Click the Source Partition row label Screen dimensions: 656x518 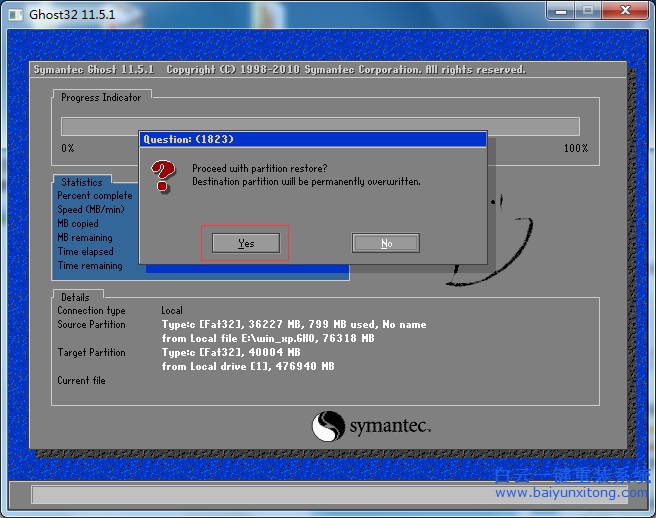click(91, 324)
